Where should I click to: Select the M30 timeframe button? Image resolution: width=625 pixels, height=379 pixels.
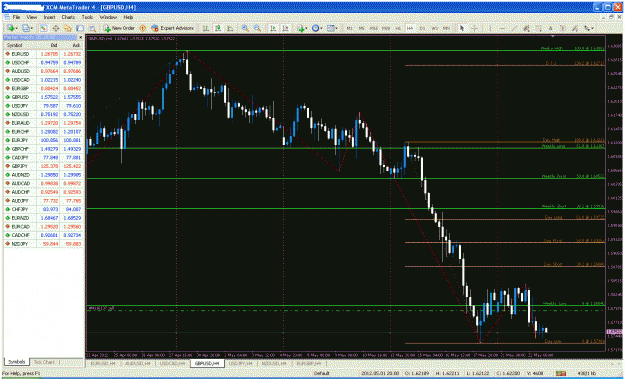coord(385,28)
